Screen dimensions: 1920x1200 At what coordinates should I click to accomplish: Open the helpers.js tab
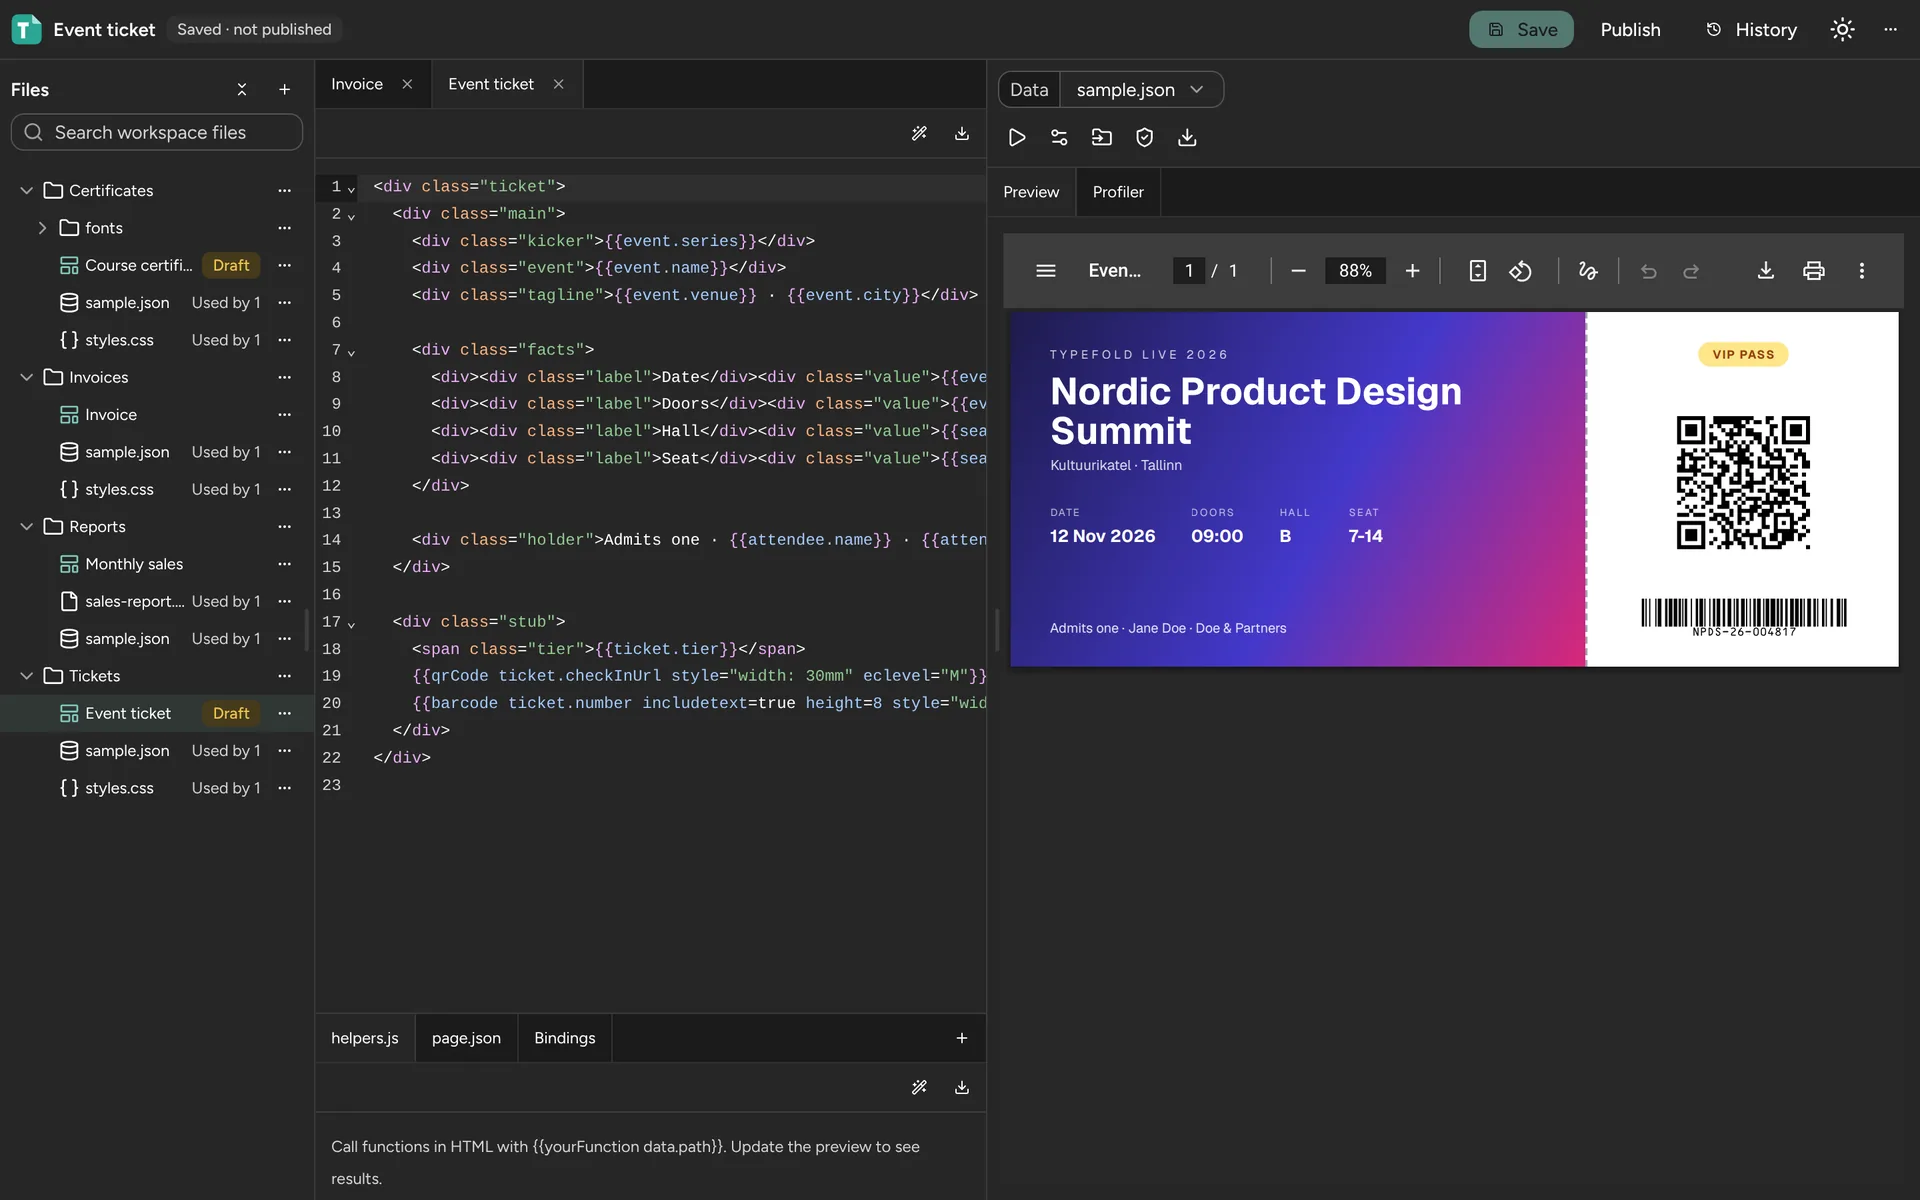(x=365, y=1038)
